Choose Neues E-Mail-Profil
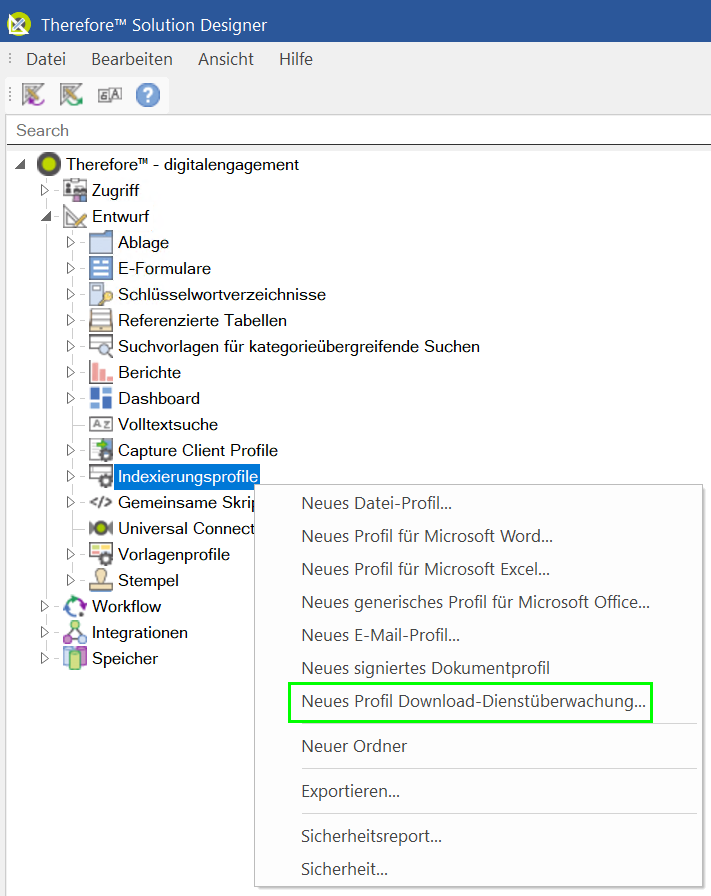The height and width of the screenshot is (896, 711). click(478, 635)
